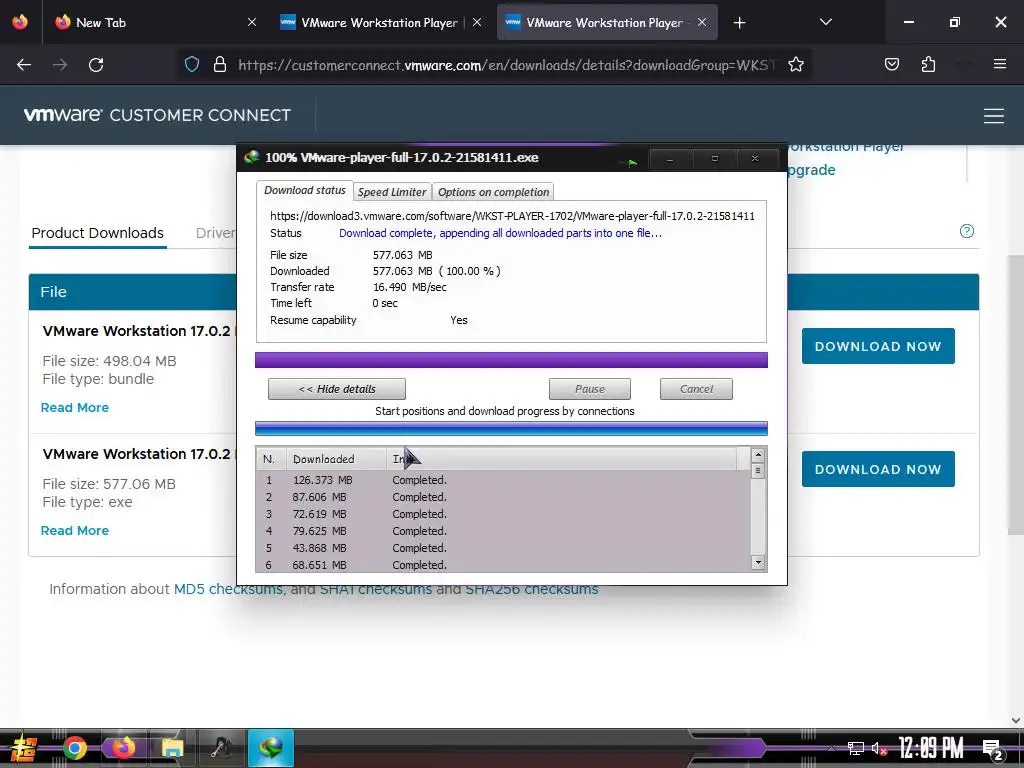Click the Hide details button

pyautogui.click(x=337, y=389)
